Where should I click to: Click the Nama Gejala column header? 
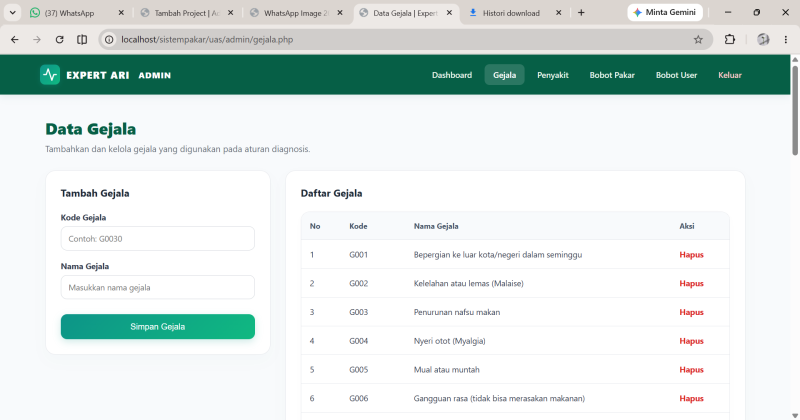[436, 226]
